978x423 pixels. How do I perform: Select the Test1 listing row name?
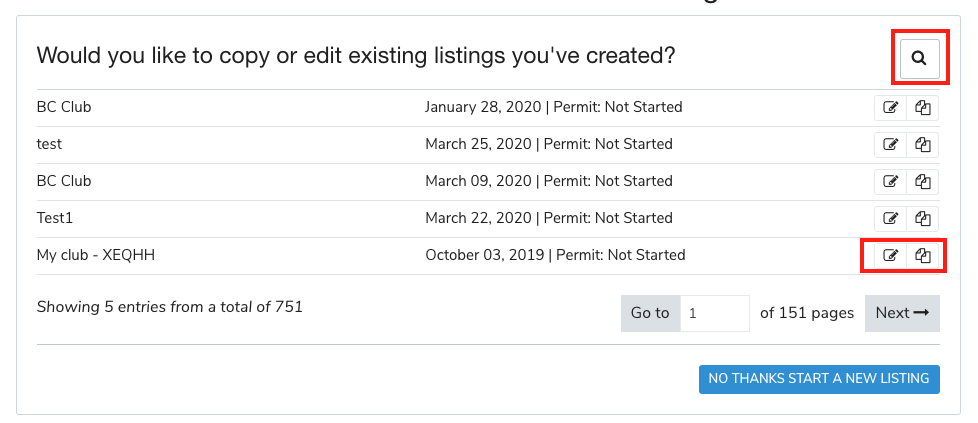[x=56, y=218]
